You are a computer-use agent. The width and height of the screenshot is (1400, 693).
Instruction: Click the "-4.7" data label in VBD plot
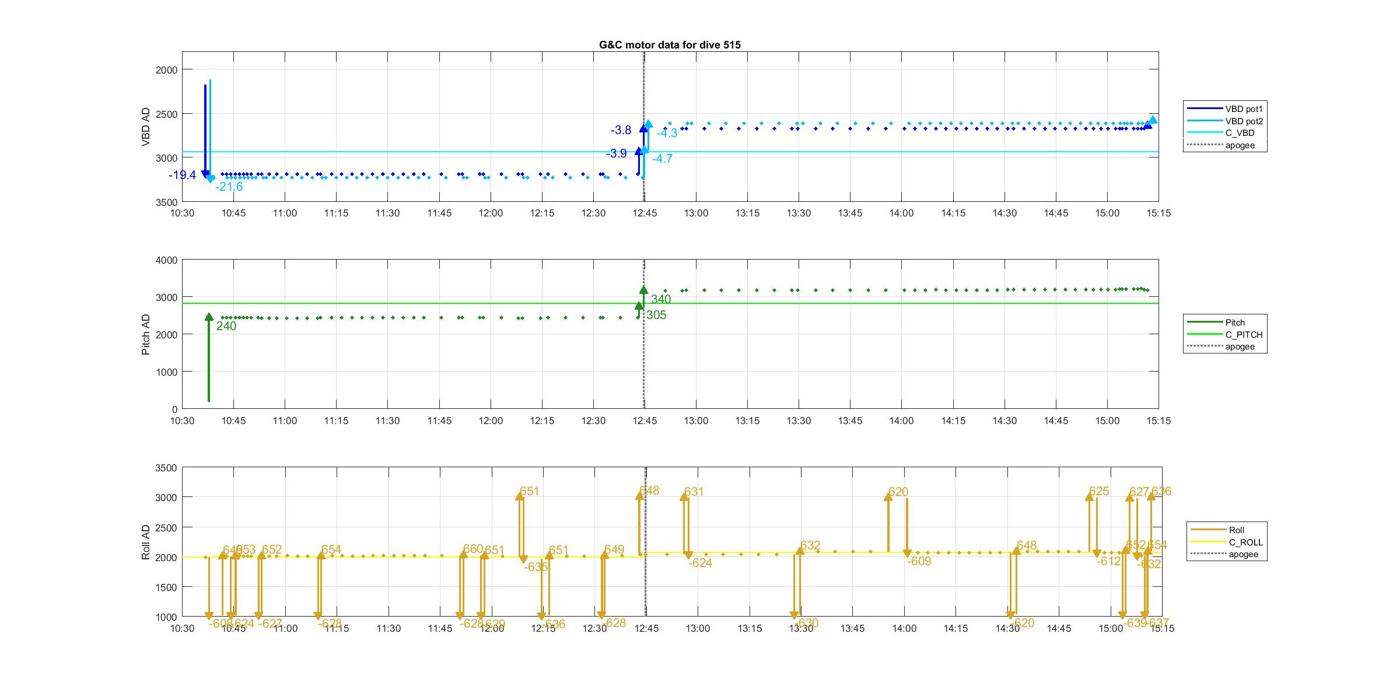[662, 158]
